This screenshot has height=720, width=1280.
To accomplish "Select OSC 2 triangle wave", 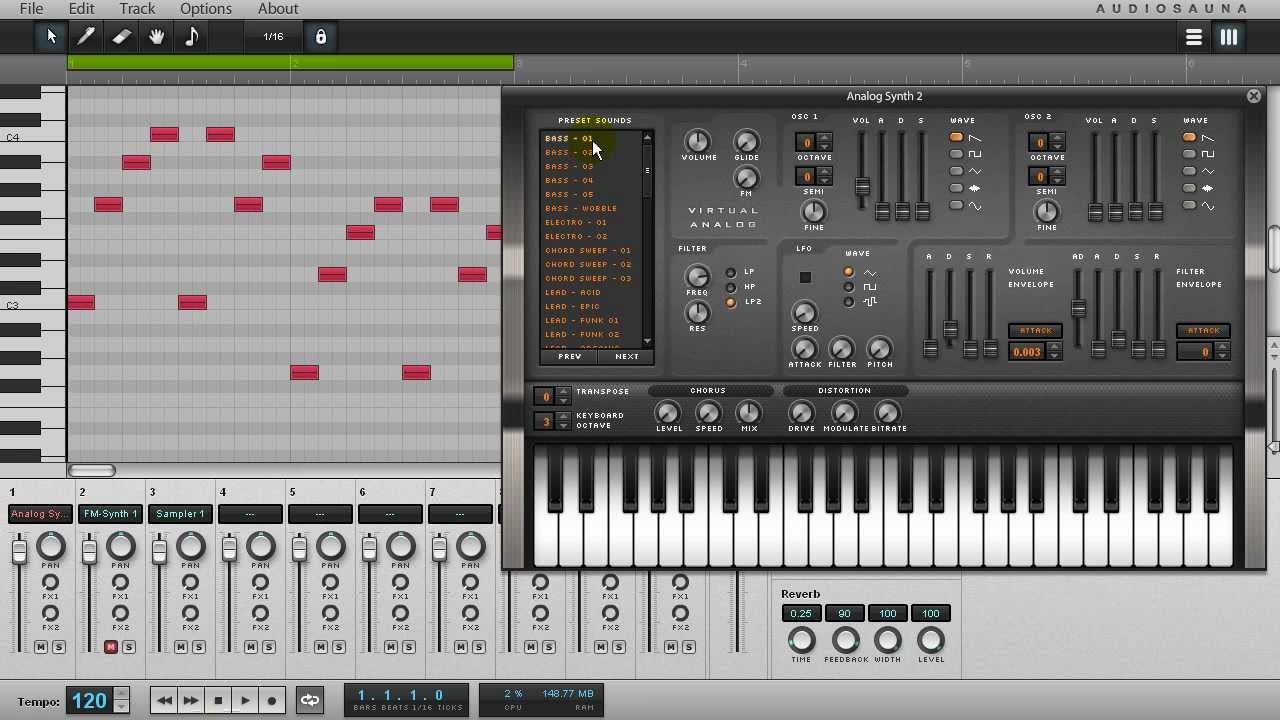I will [1190, 171].
